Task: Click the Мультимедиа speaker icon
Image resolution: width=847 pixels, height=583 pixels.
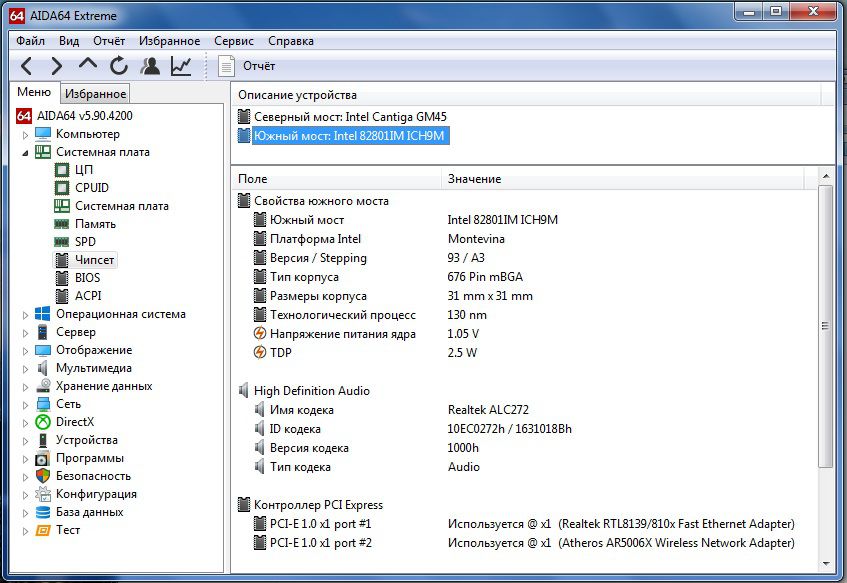Action: tap(43, 368)
